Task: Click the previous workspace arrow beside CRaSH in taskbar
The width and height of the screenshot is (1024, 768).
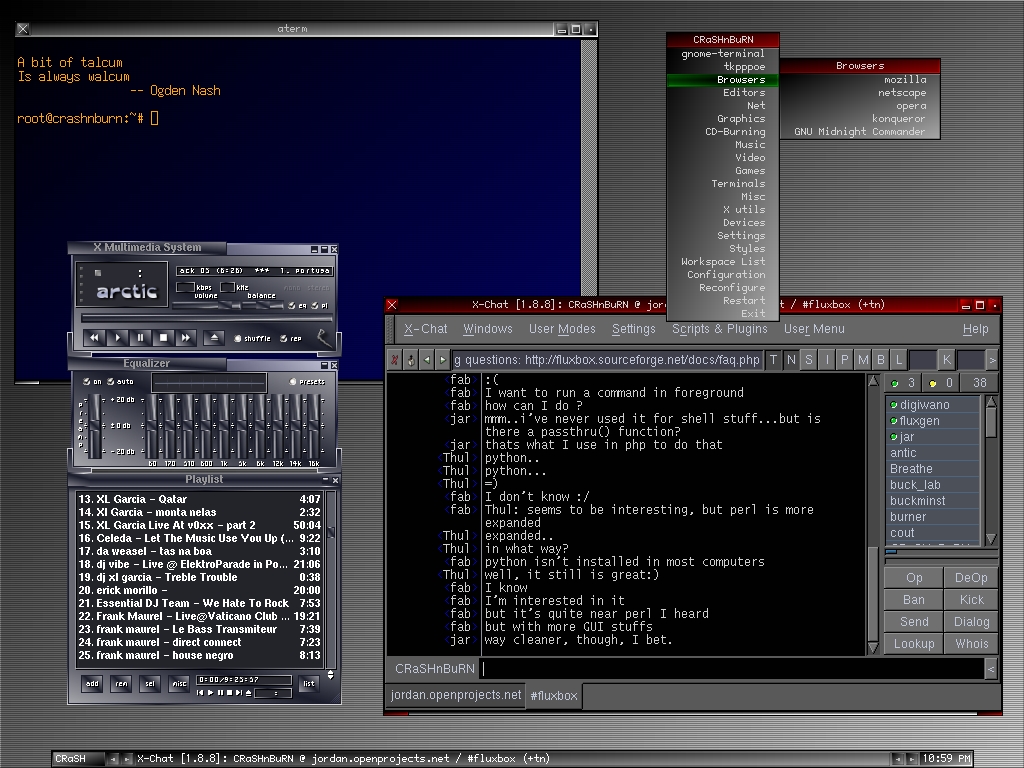Action: (113, 759)
